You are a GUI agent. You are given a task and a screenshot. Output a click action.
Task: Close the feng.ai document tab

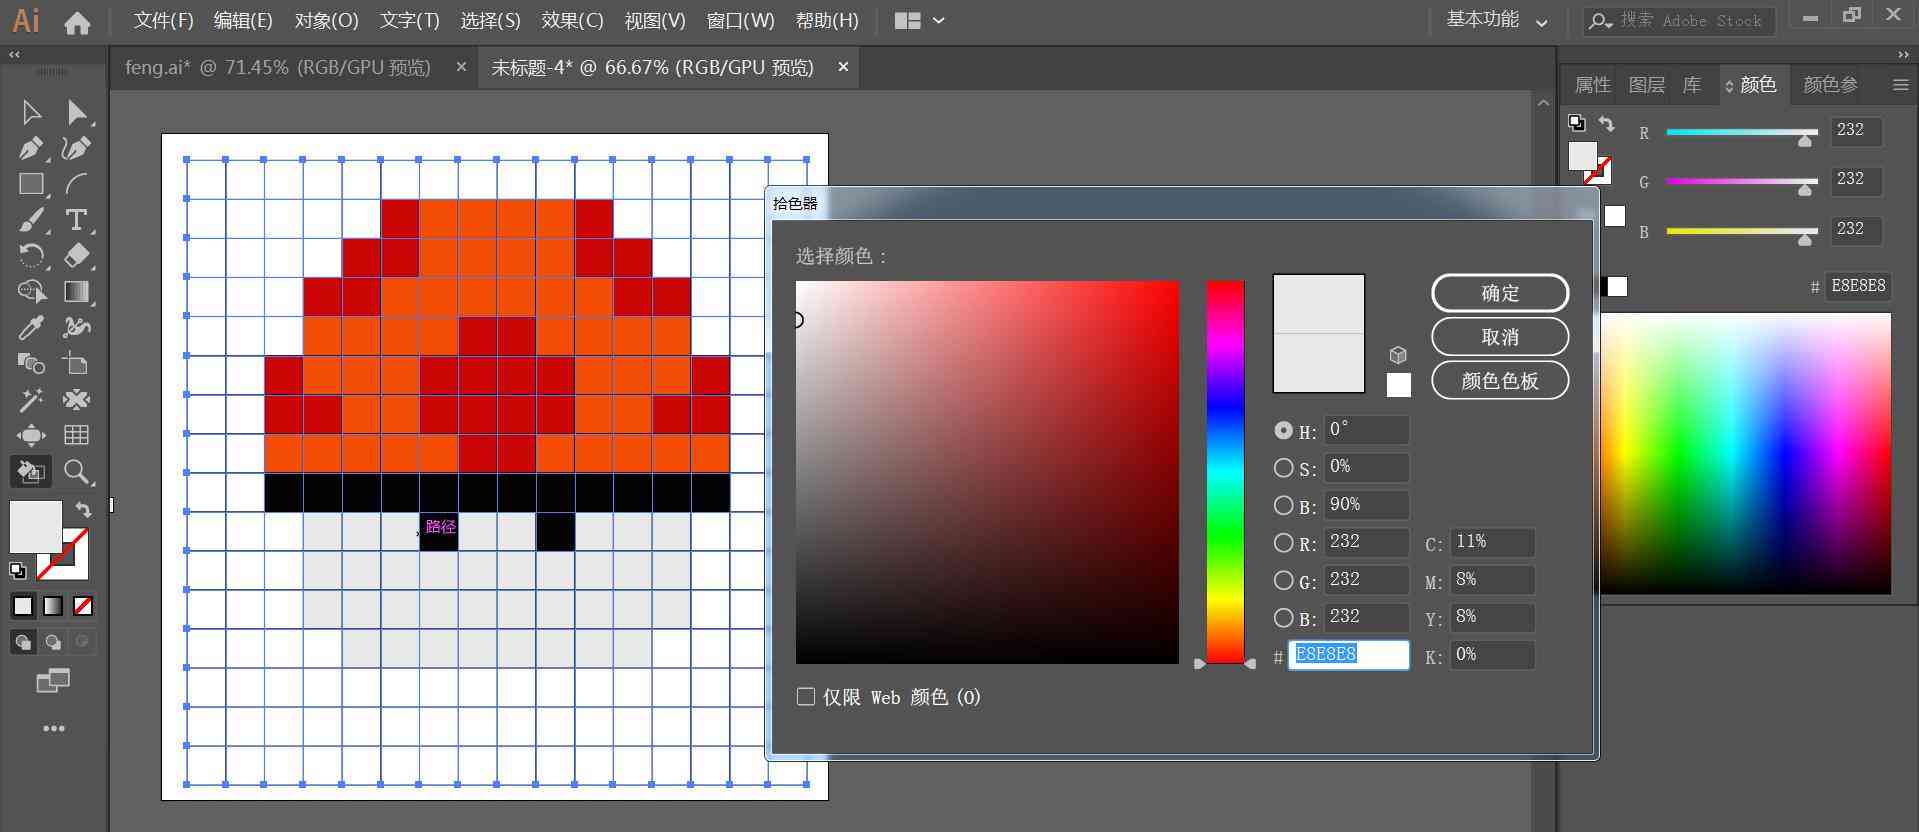coord(461,67)
